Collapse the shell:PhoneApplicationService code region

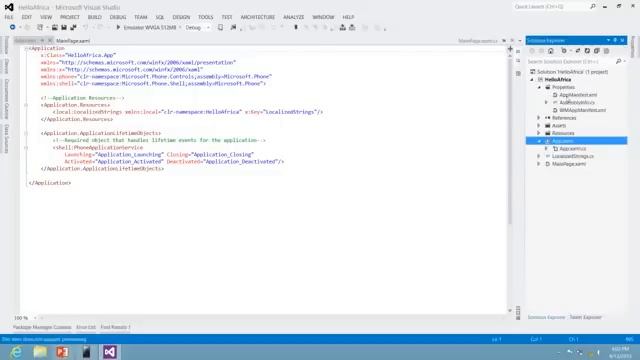[26, 147]
